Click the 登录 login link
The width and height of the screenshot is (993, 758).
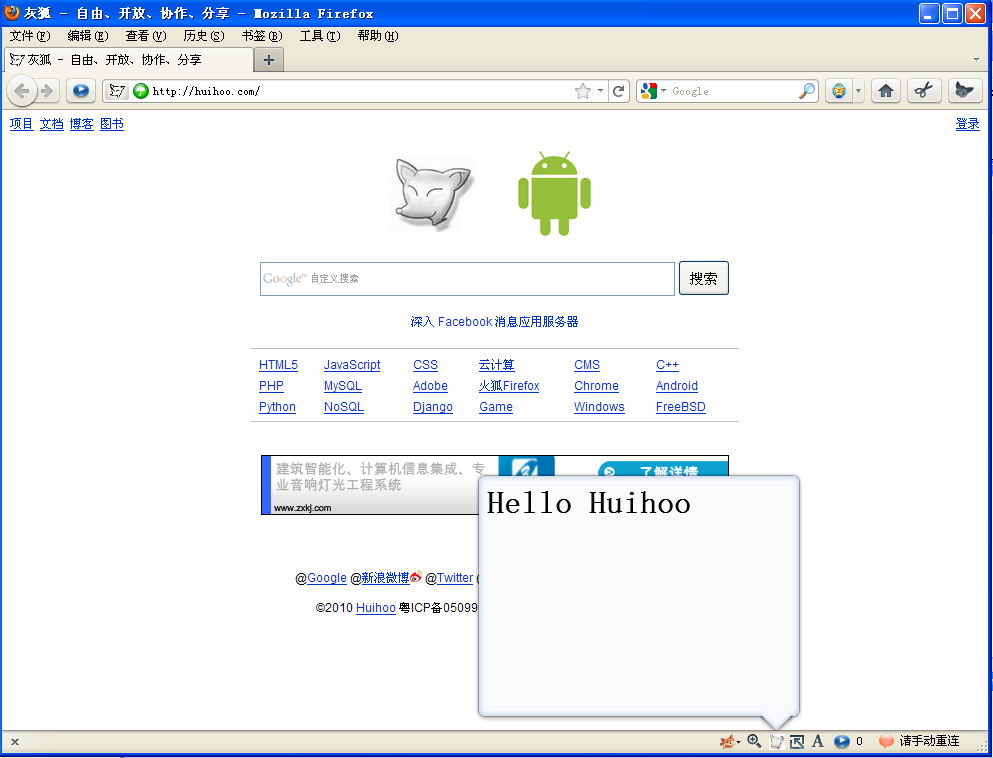pos(967,124)
